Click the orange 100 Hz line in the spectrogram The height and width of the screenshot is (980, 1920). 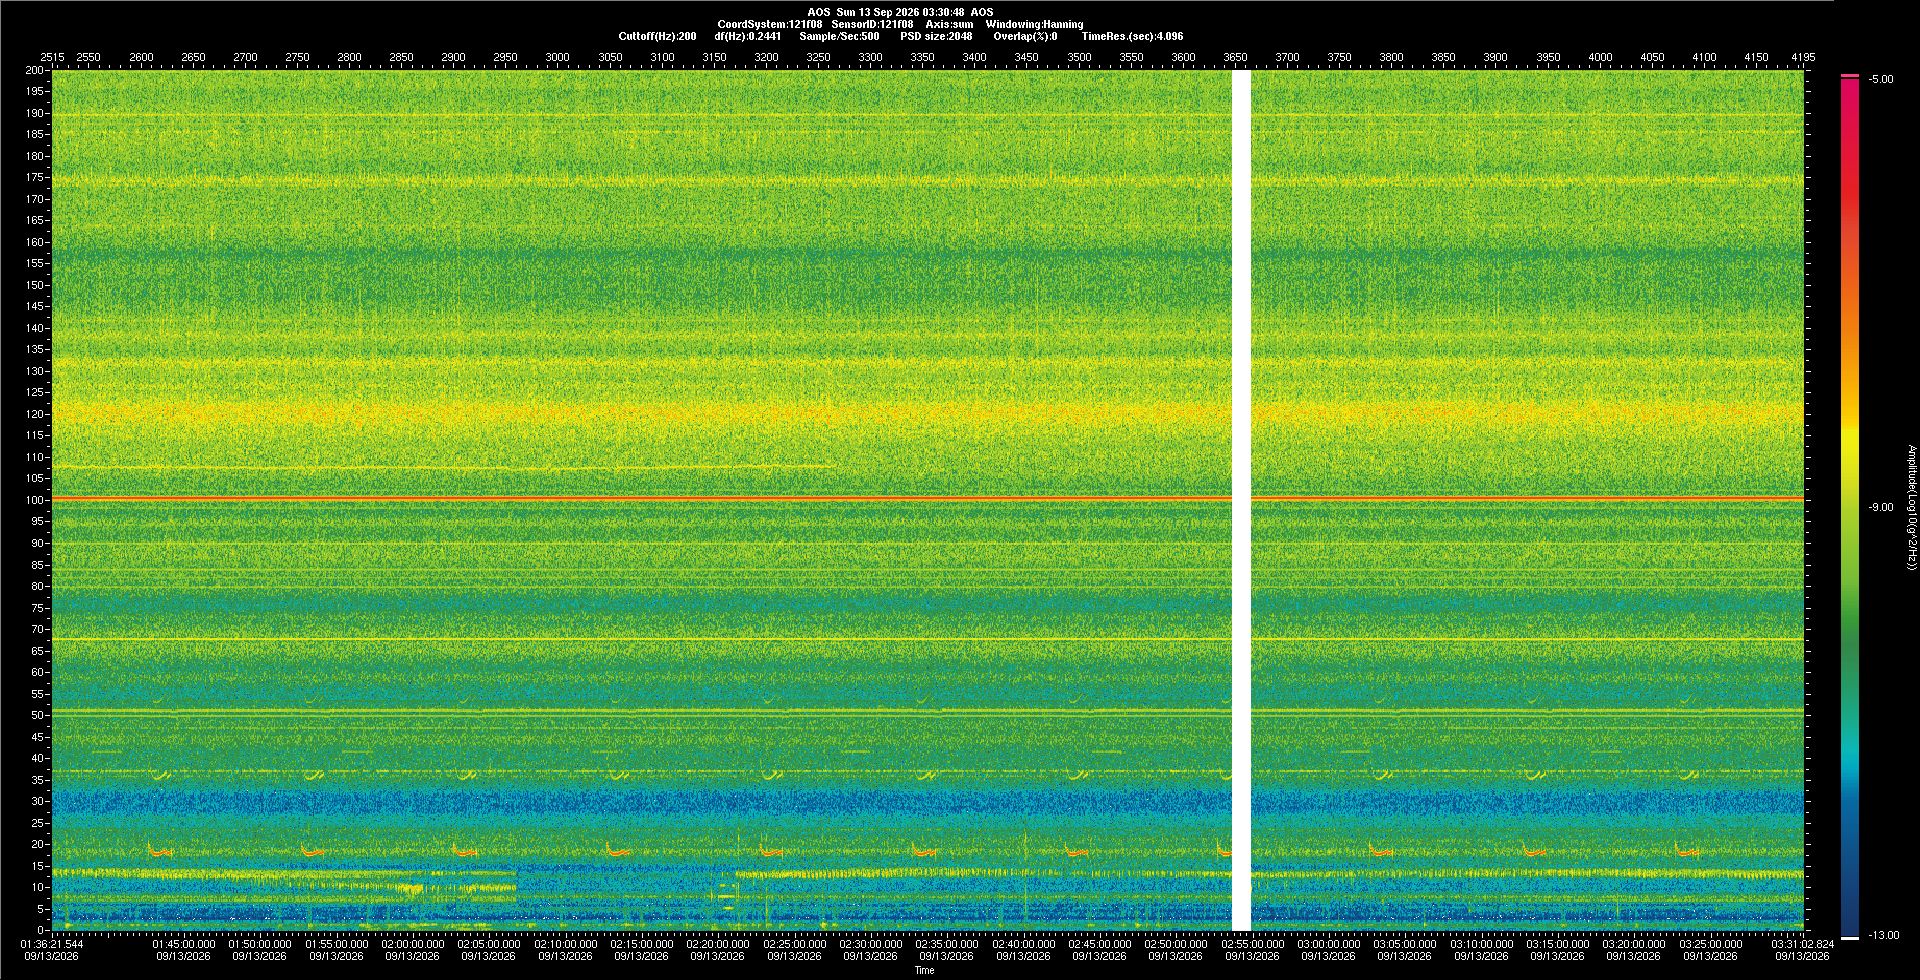click(928, 498)
